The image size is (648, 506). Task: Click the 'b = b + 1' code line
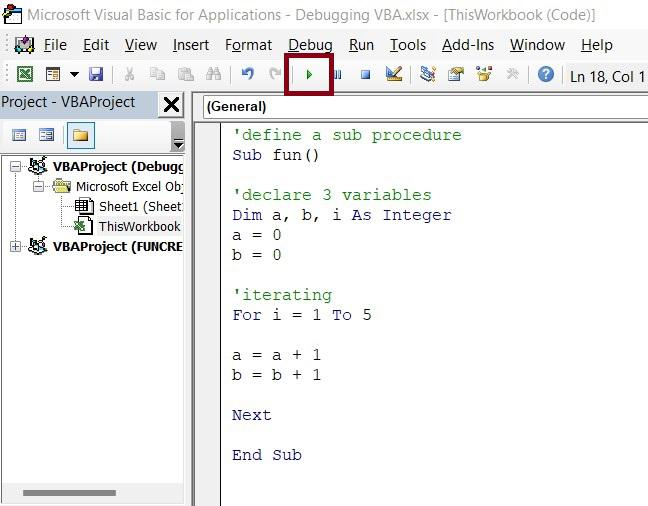pos(276,375)
